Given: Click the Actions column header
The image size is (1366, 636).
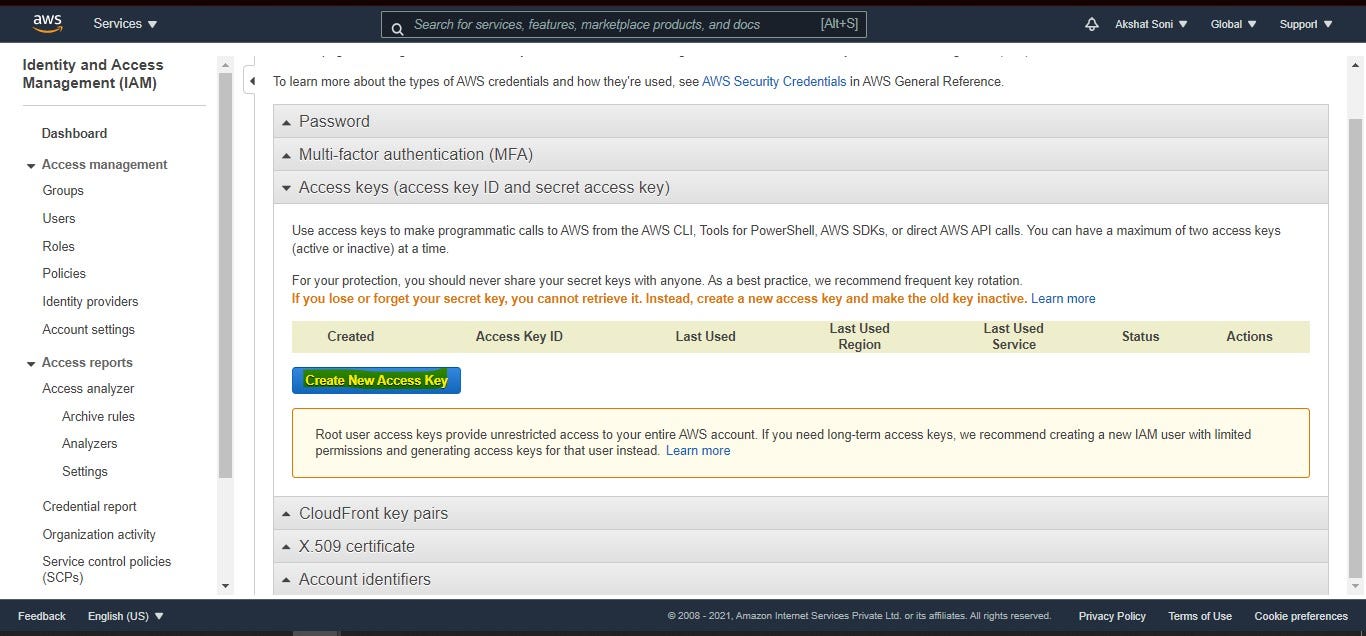Looking at the screenshot, I should click(1249, 336).
